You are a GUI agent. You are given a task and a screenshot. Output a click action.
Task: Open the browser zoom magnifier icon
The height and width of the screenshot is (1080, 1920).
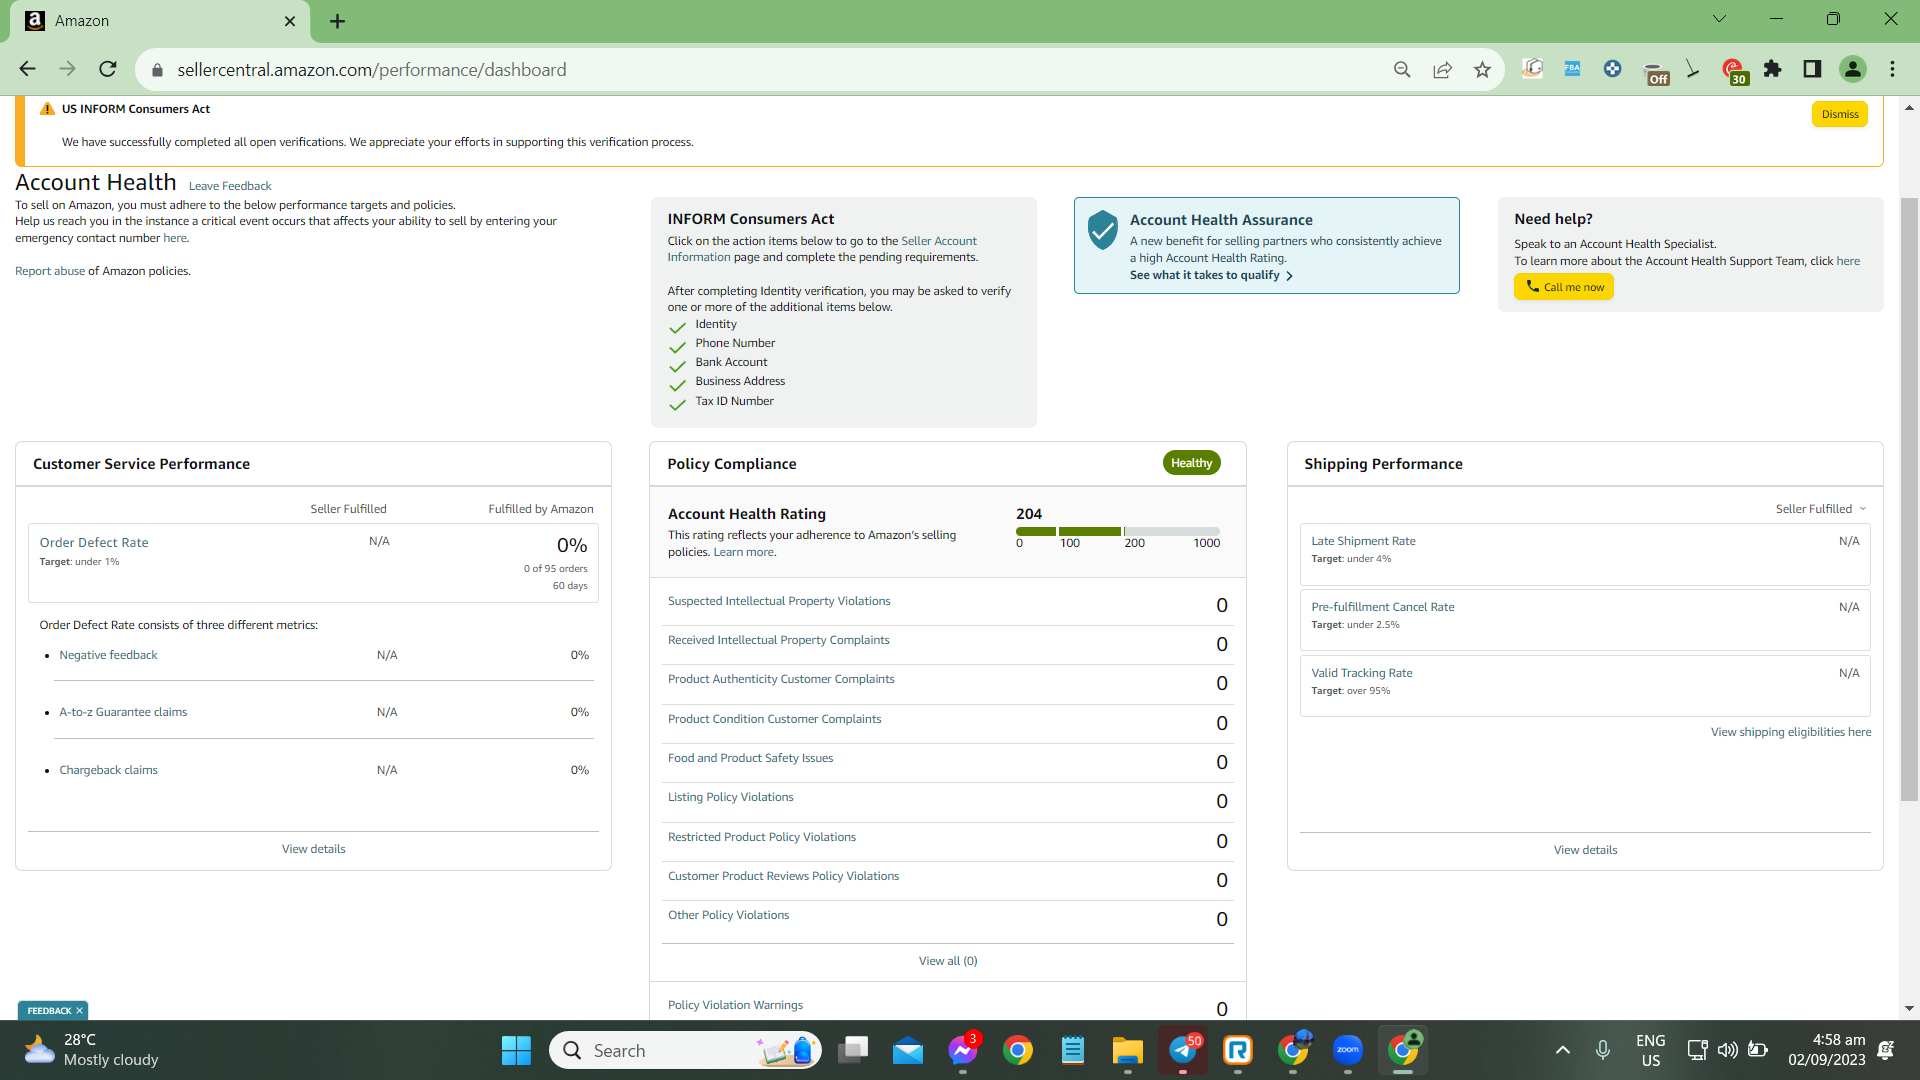[x=1402, y=69]
